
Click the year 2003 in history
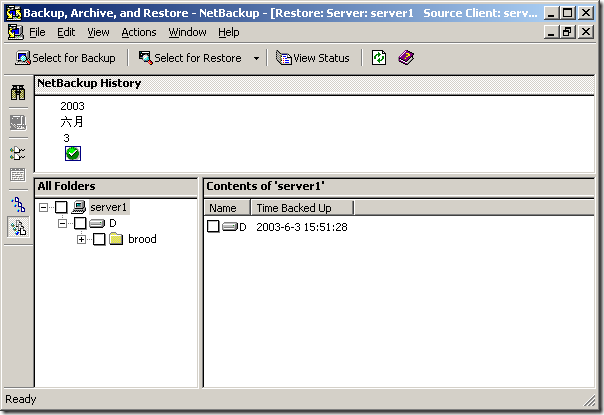(x=72, y=106)
